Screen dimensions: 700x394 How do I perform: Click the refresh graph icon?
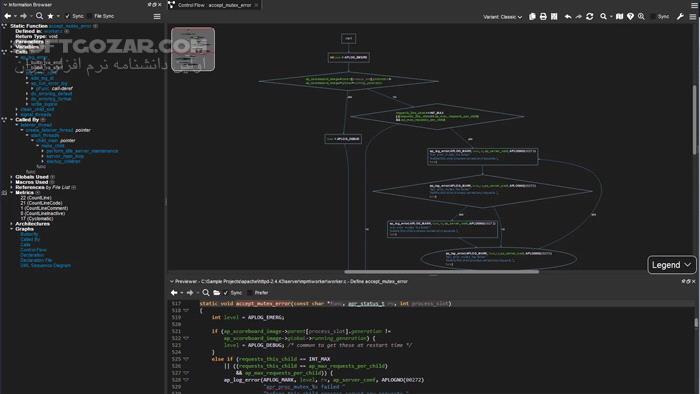click(589, 17)
